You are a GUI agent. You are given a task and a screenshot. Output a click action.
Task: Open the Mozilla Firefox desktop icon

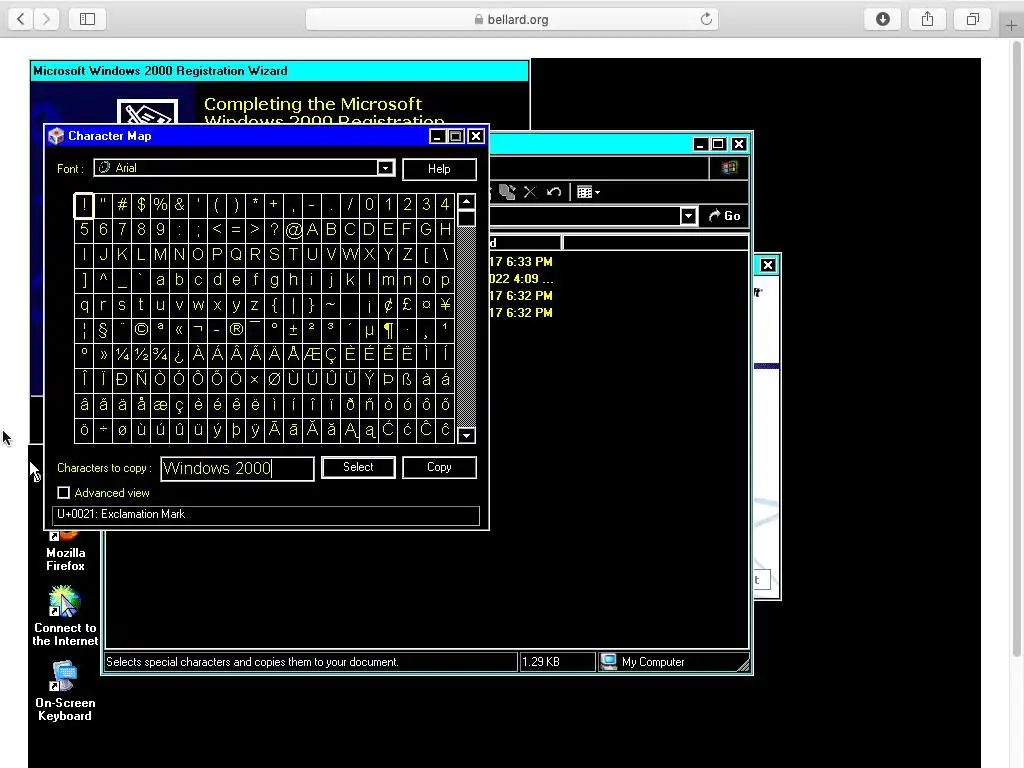pos(65,552)
